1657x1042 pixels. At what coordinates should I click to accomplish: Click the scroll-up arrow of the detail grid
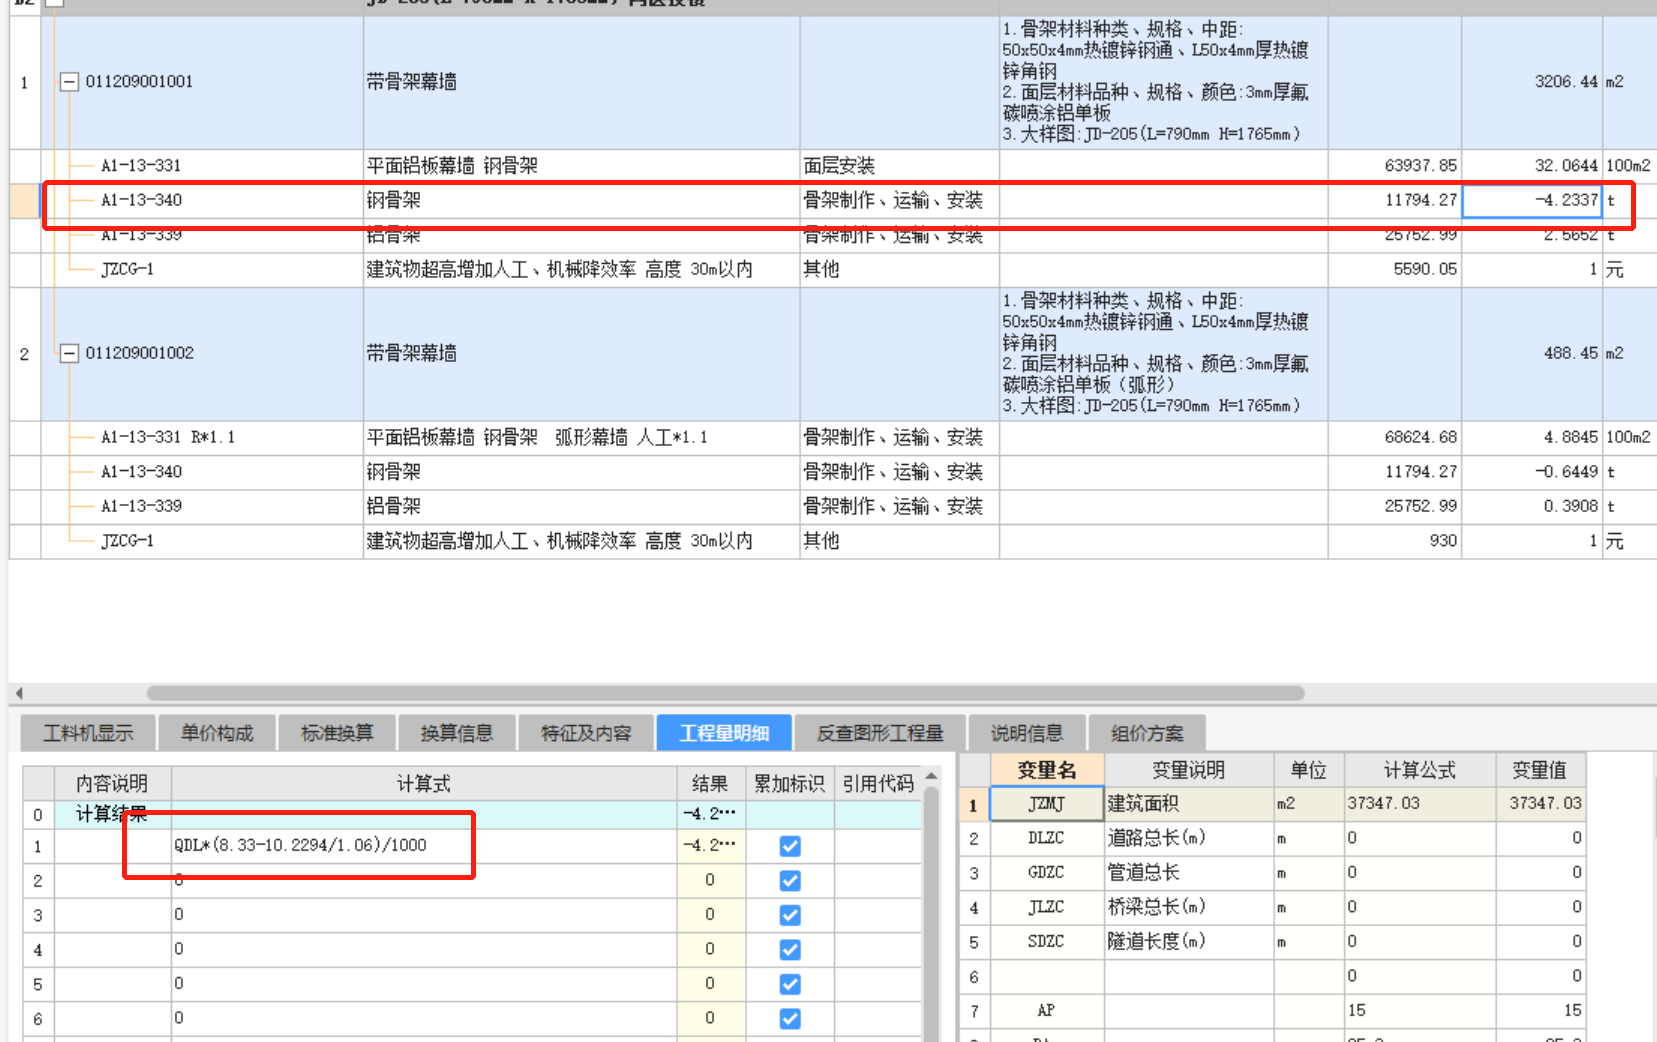(932, 776)
